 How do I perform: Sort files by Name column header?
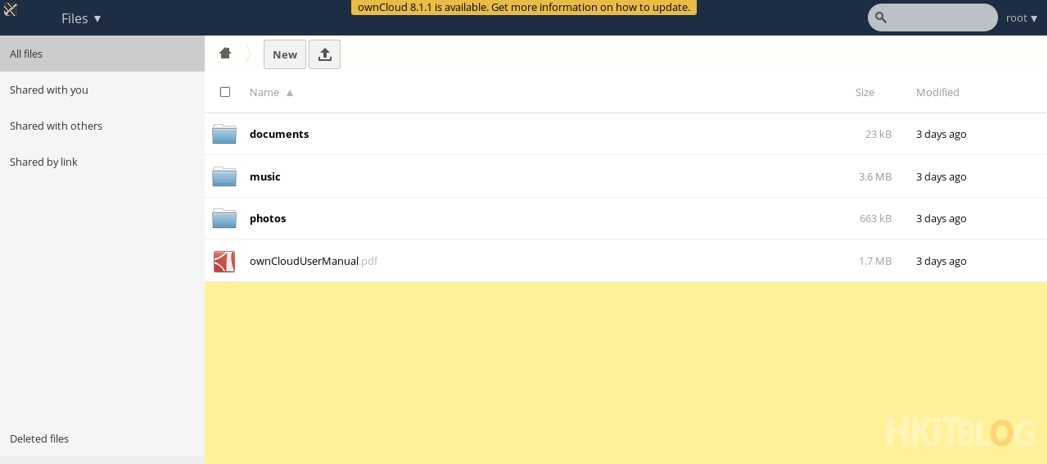point(265,92)
